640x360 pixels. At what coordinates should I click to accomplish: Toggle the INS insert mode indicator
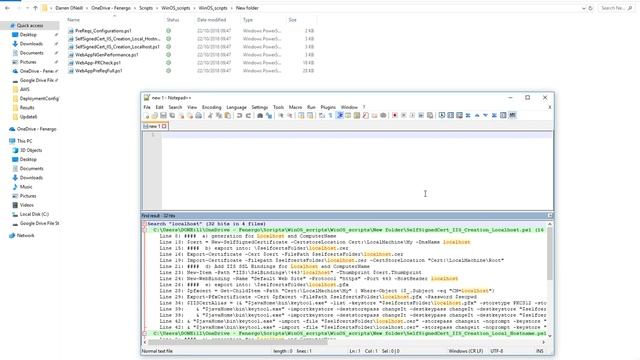tap(540, 351)
